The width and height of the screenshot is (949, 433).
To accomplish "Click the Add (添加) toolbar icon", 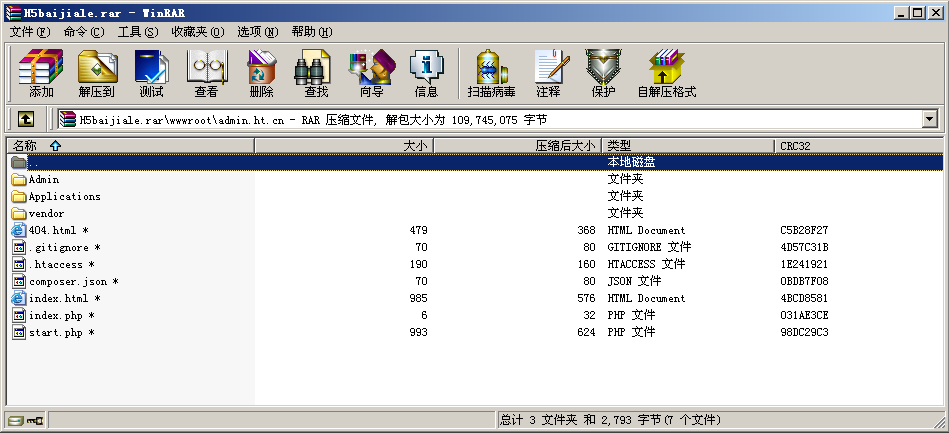I will [x=41, y=74].
